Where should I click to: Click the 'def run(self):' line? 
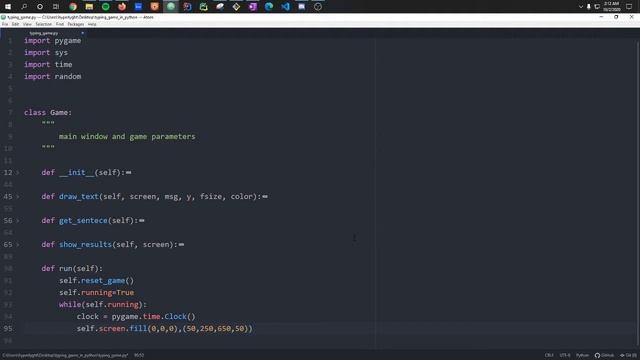[72, 269]
